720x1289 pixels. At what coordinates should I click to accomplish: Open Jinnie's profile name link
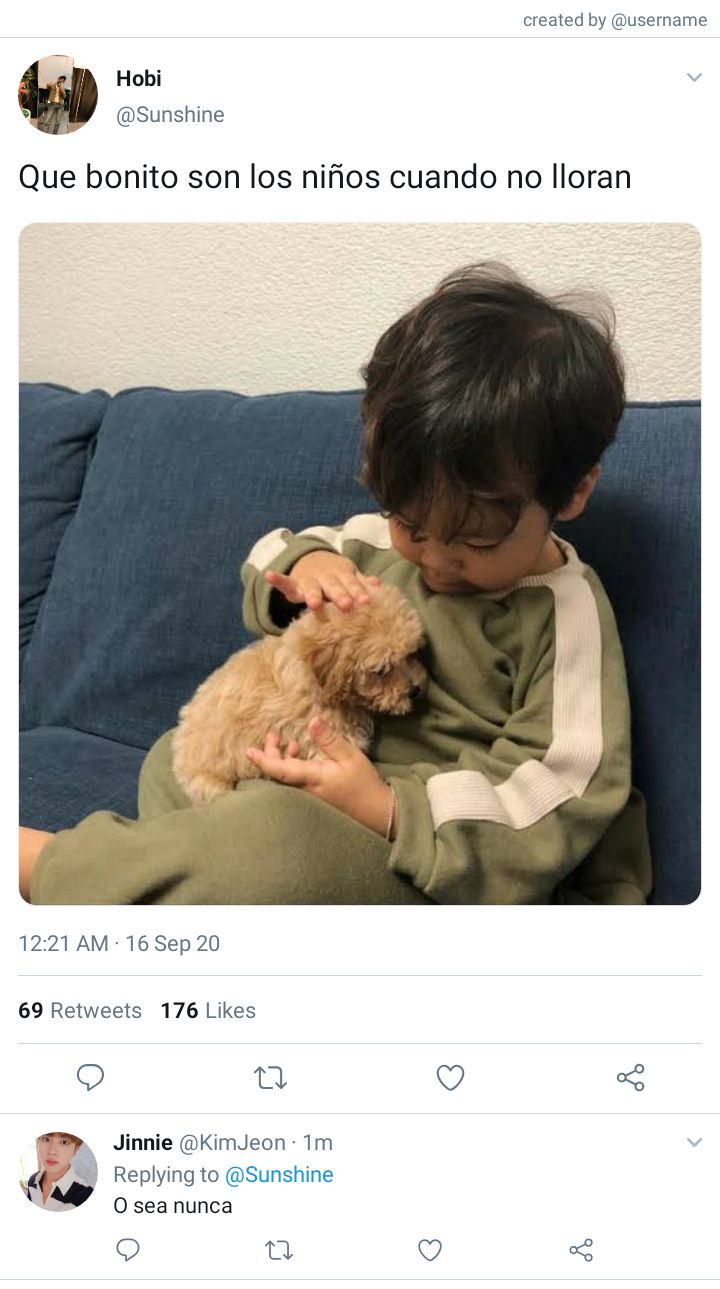pyautogui.click(x=143, y=1142)
